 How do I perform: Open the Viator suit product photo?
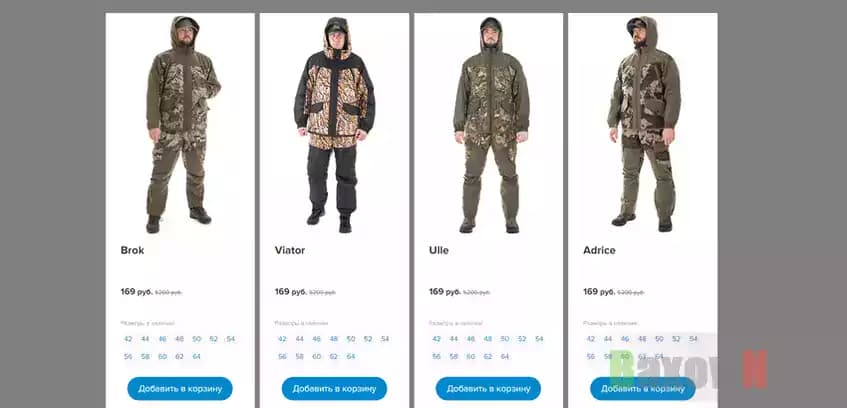click(x=334, y=124)
